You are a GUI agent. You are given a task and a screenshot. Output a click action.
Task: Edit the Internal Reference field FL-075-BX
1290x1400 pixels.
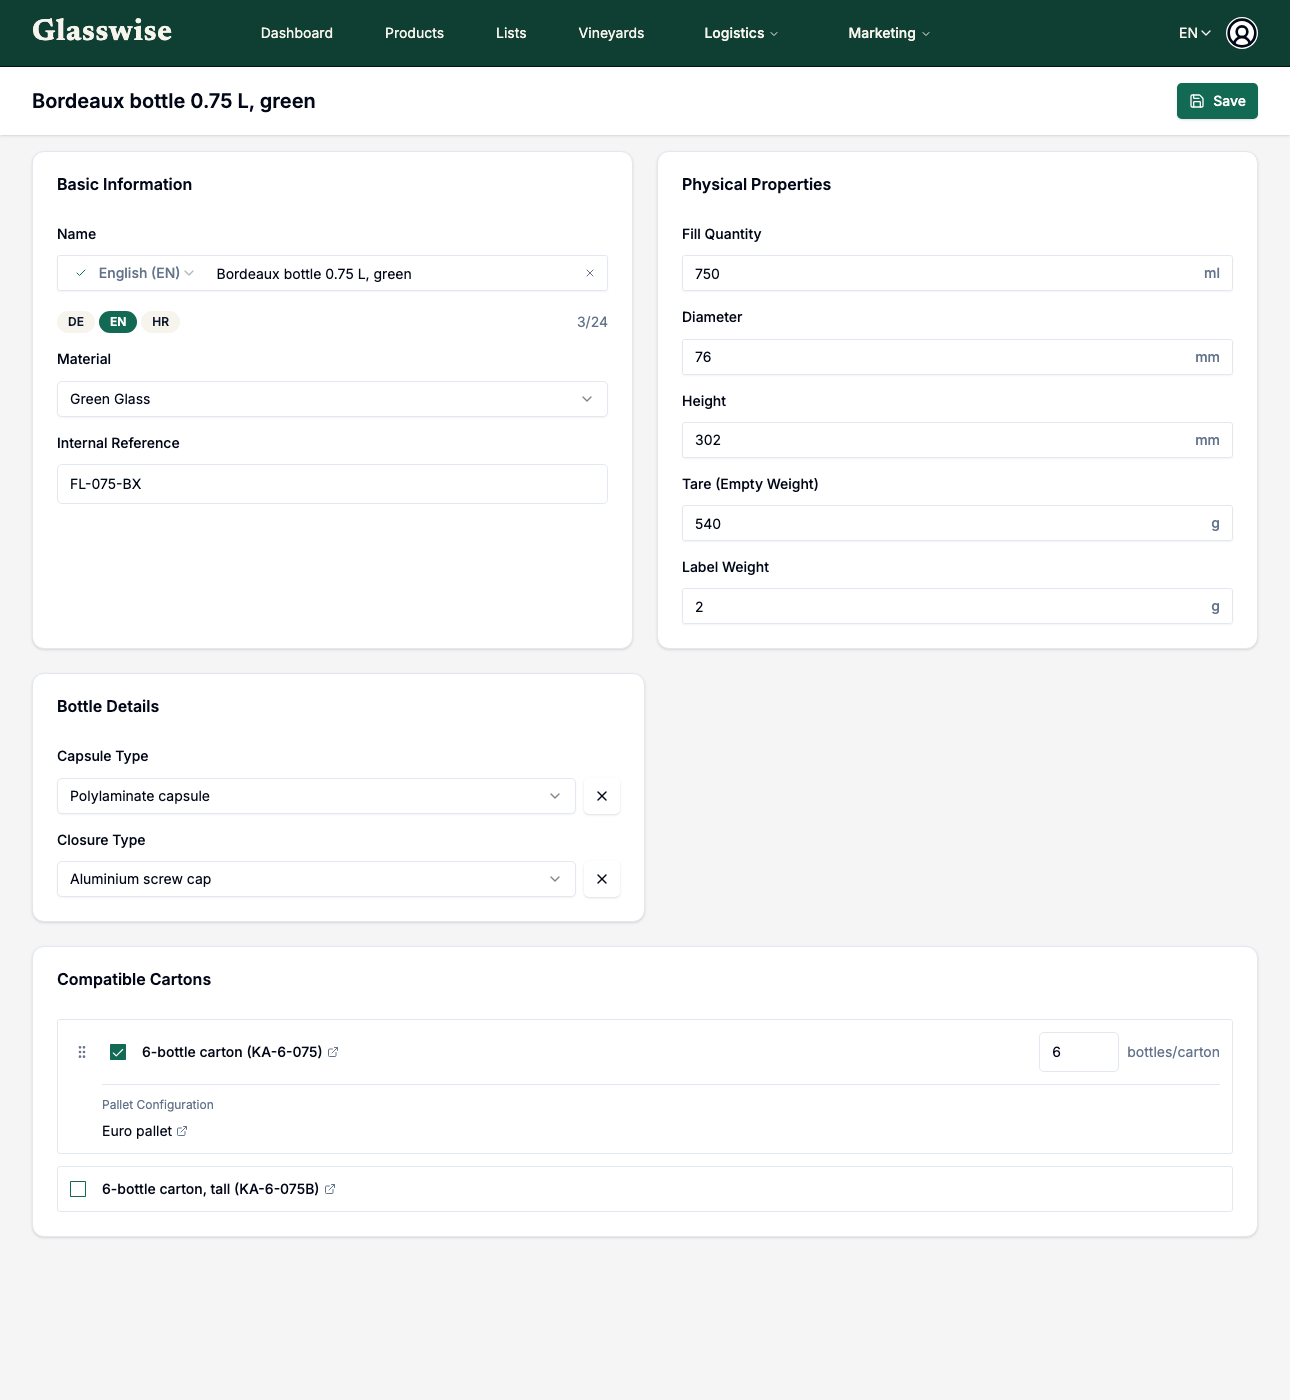[332, 484]
